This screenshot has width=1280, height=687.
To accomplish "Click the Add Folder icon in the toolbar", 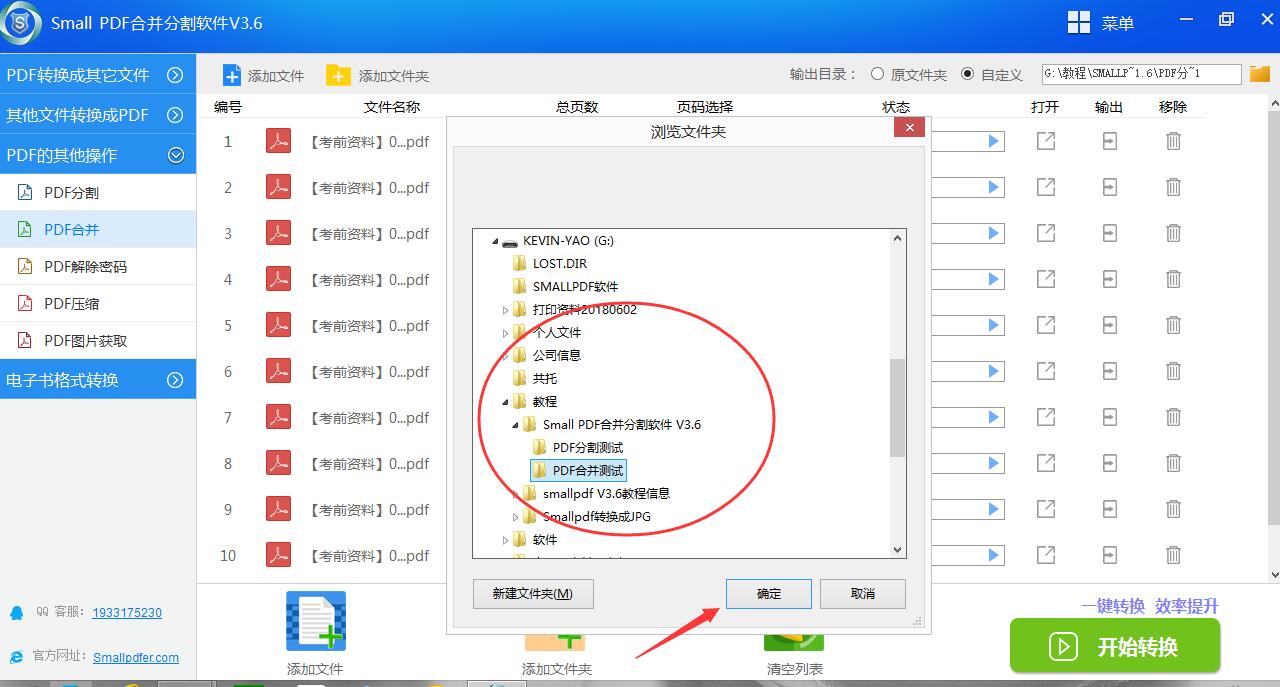I will pos(339,75).
